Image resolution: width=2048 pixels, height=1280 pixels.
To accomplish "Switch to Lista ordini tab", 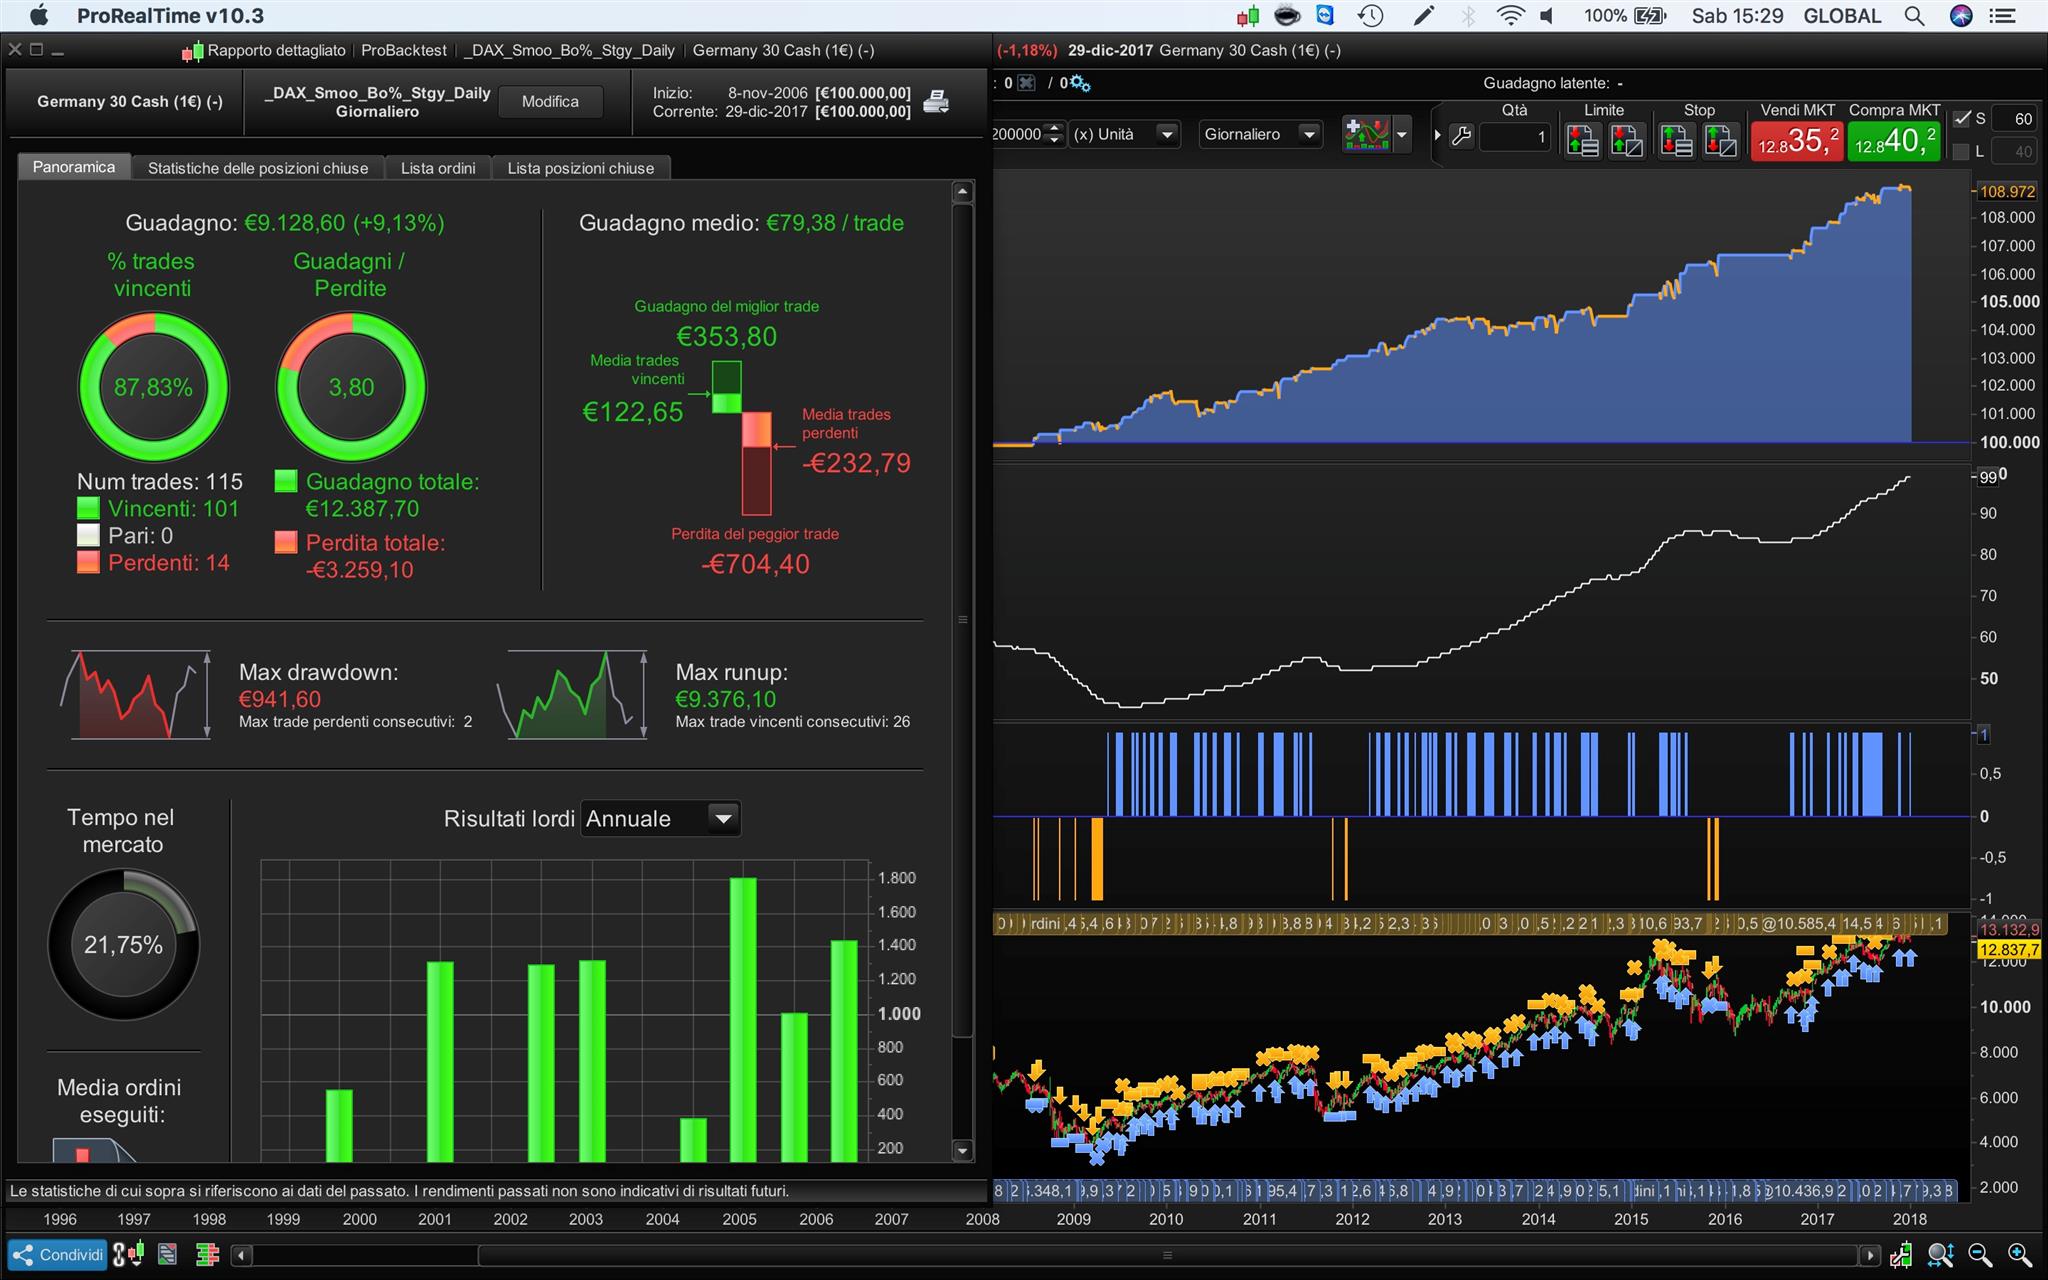I will pos(437,168).
